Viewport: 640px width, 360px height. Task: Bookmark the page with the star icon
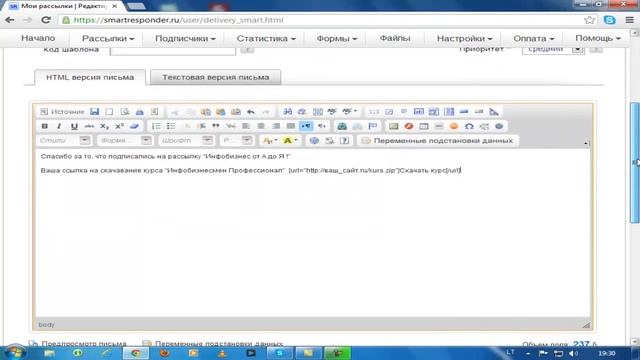point(589,20)
